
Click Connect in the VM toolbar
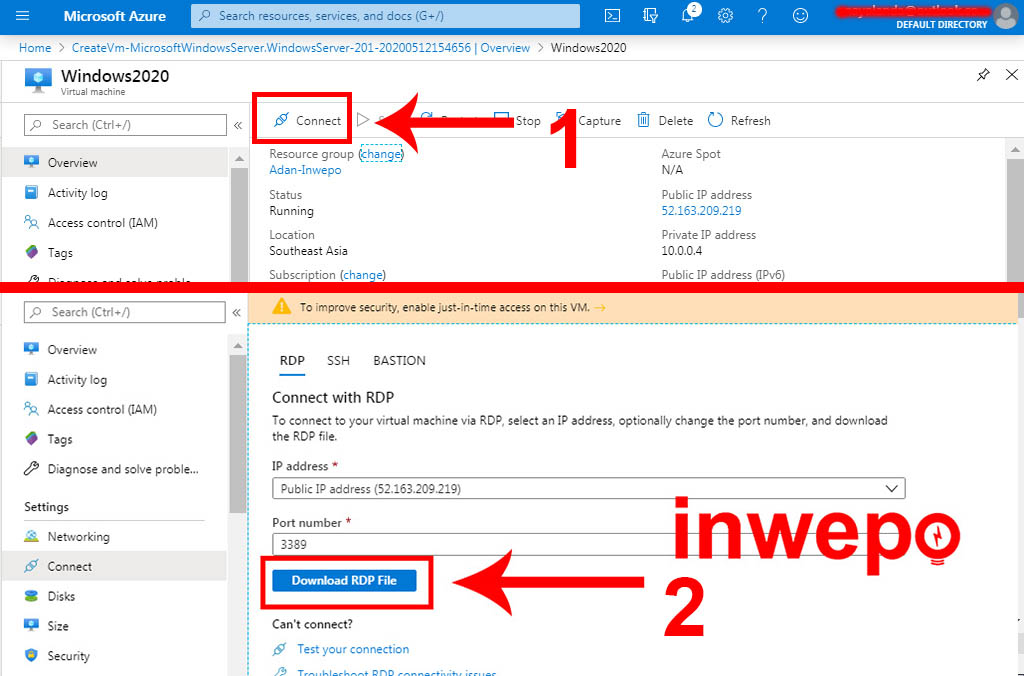pyautogui.click(x=309, y=121)
